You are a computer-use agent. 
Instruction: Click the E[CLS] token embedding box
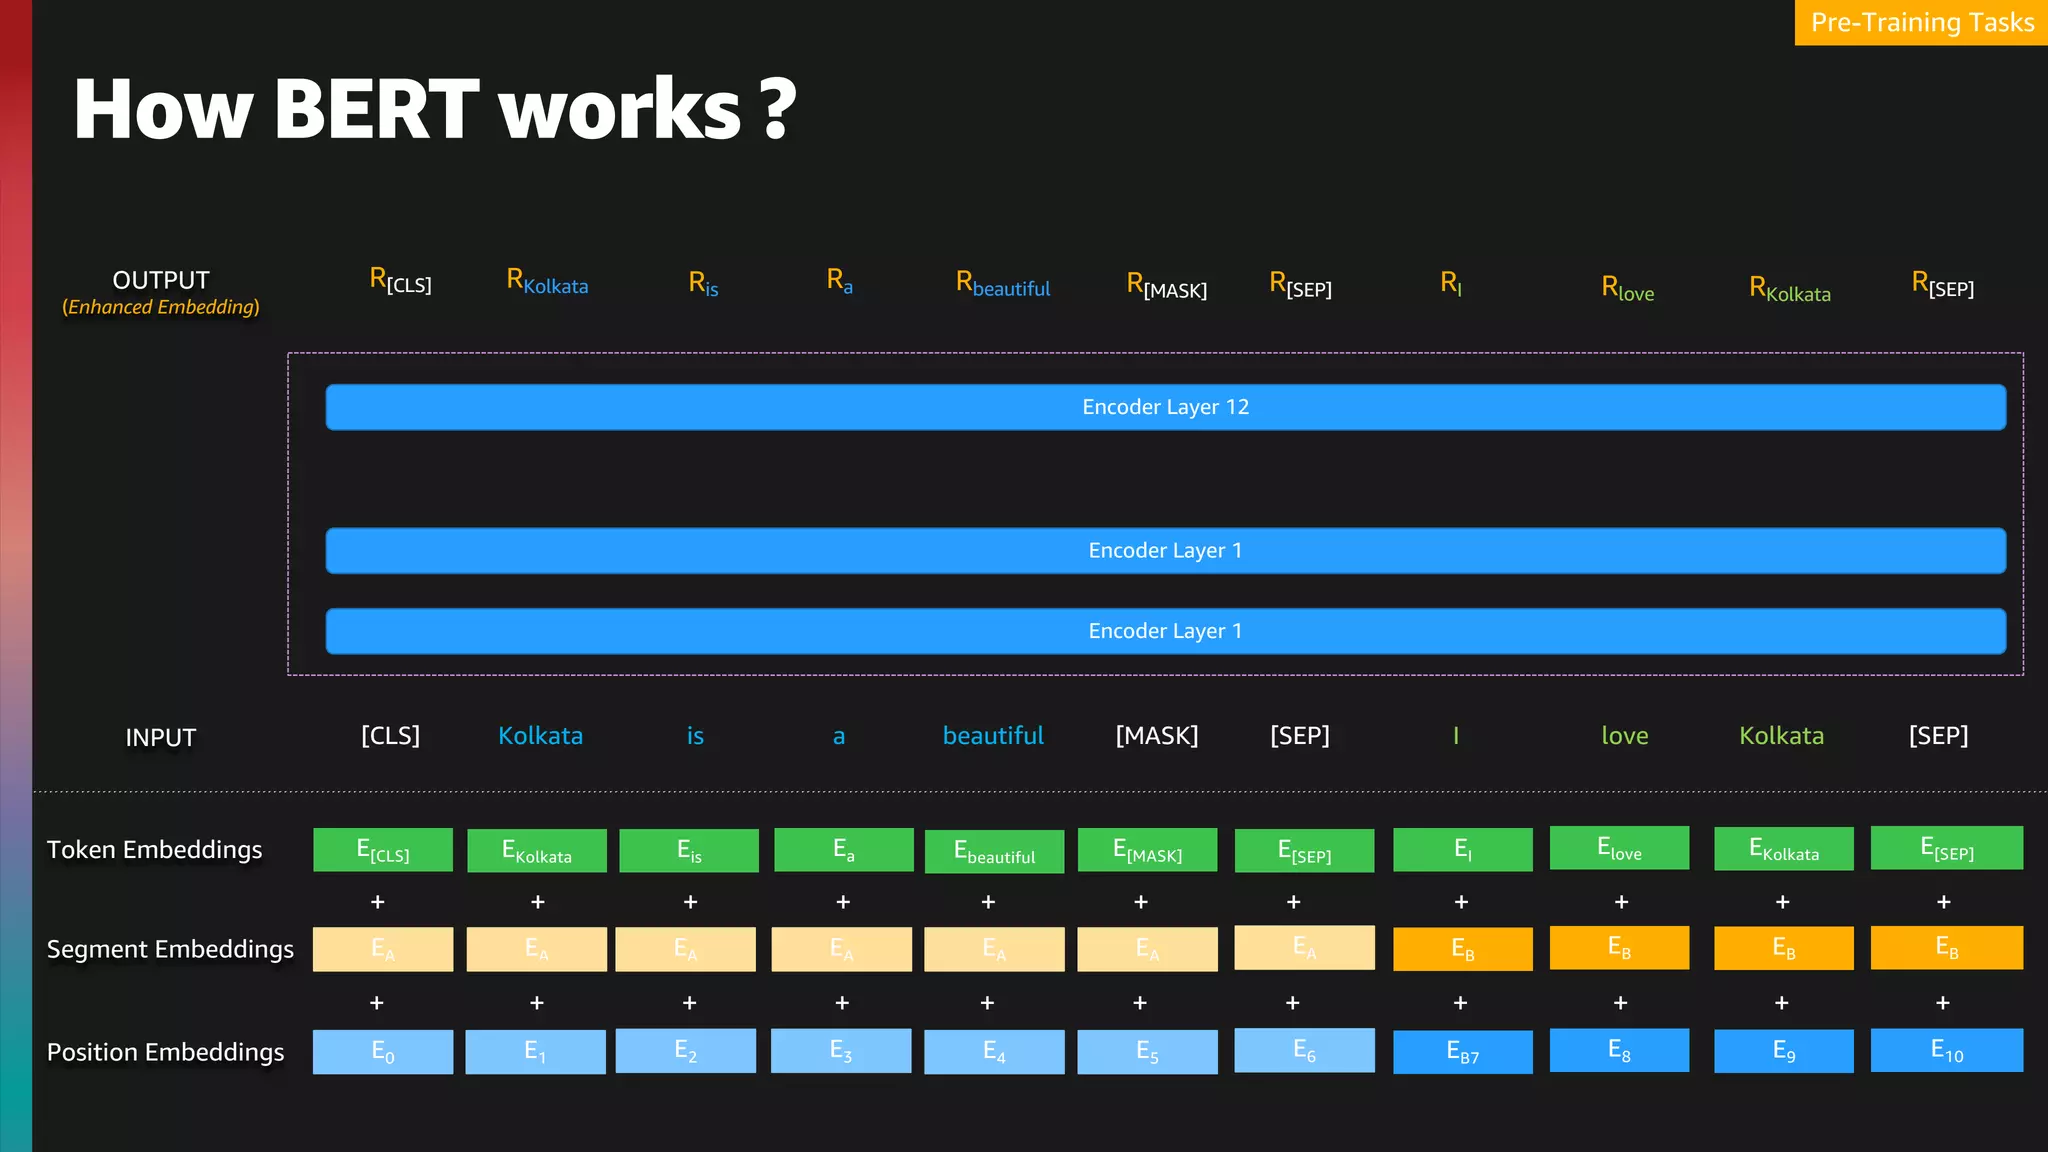coord(382,850)
